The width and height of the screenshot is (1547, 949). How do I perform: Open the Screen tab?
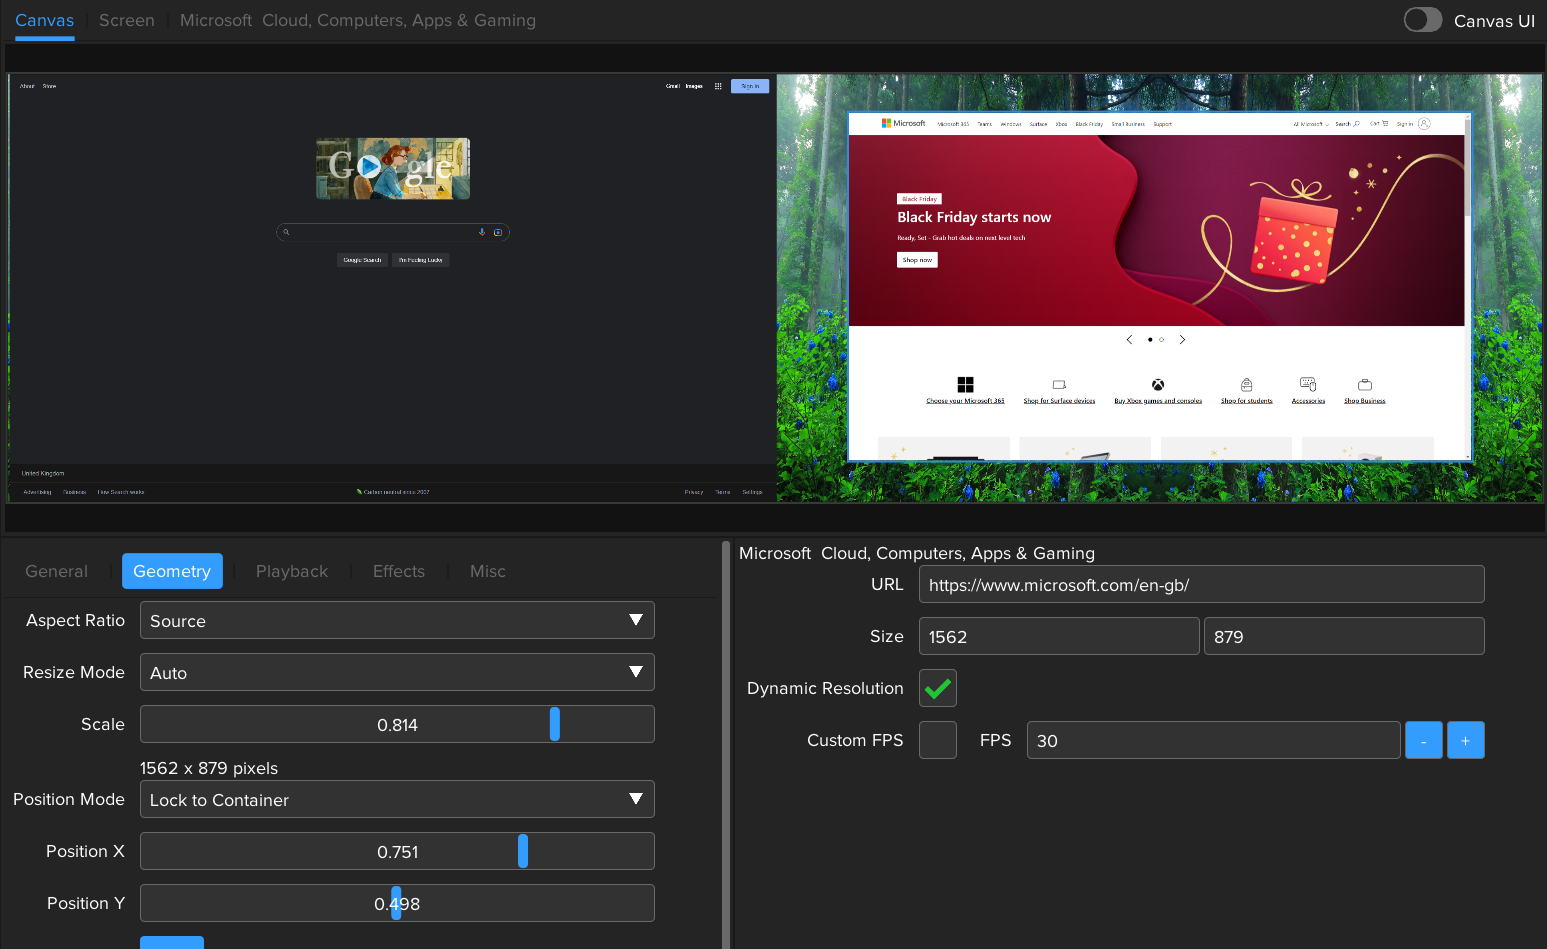pos(127,20)
